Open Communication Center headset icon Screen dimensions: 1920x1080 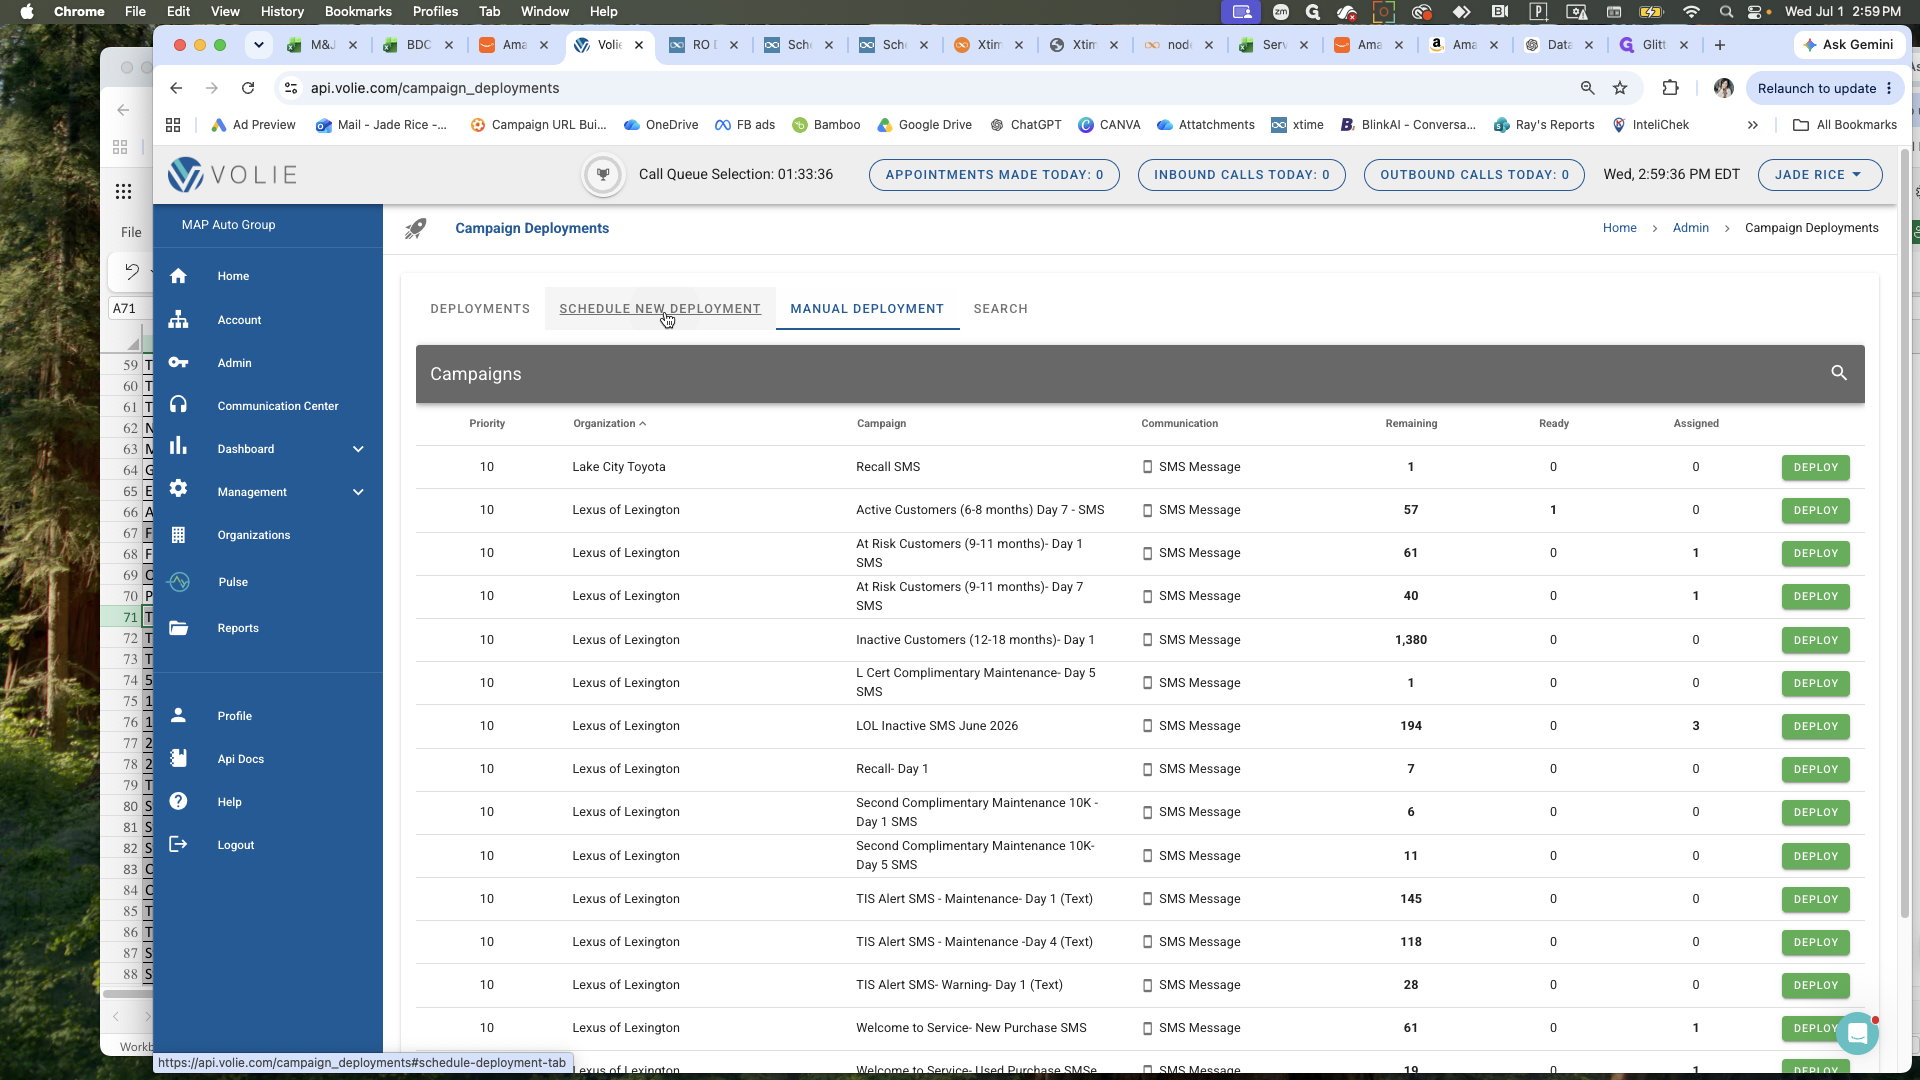coord(178,405)
